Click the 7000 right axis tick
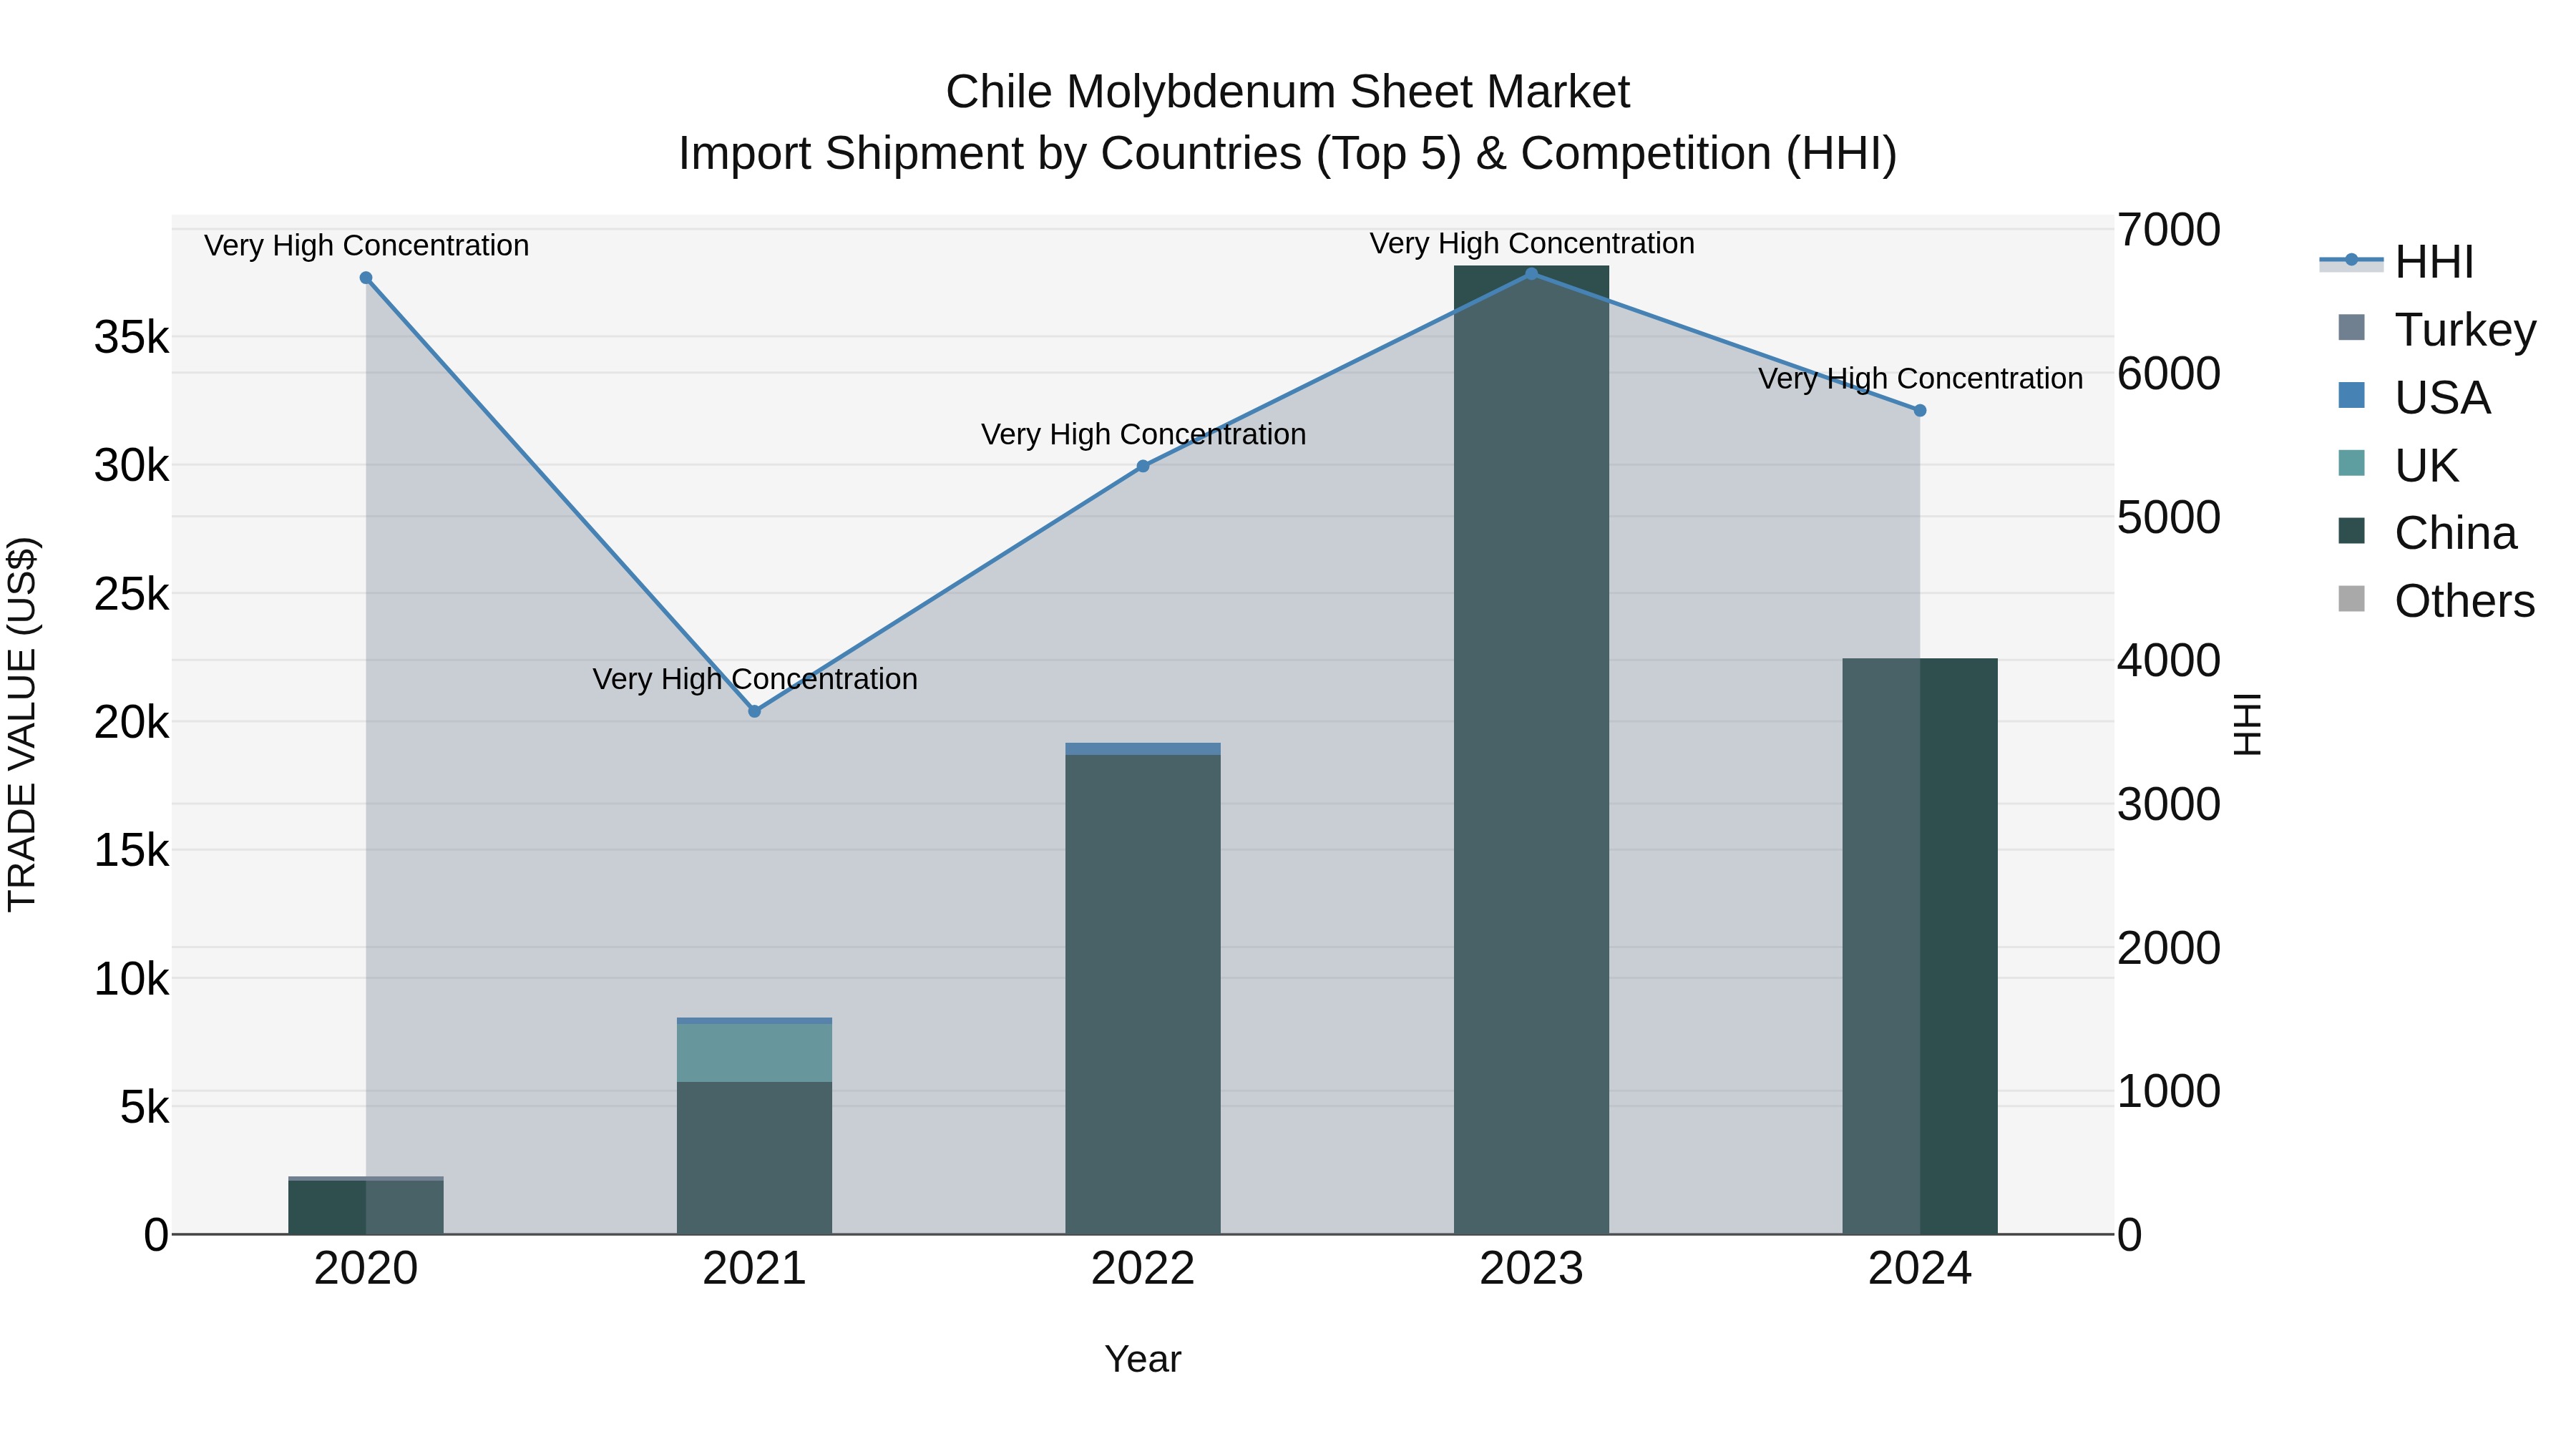Image resolution: width=2576 pixels, height=1449 pixels. pyautogui.click(x=2169, y=230)
